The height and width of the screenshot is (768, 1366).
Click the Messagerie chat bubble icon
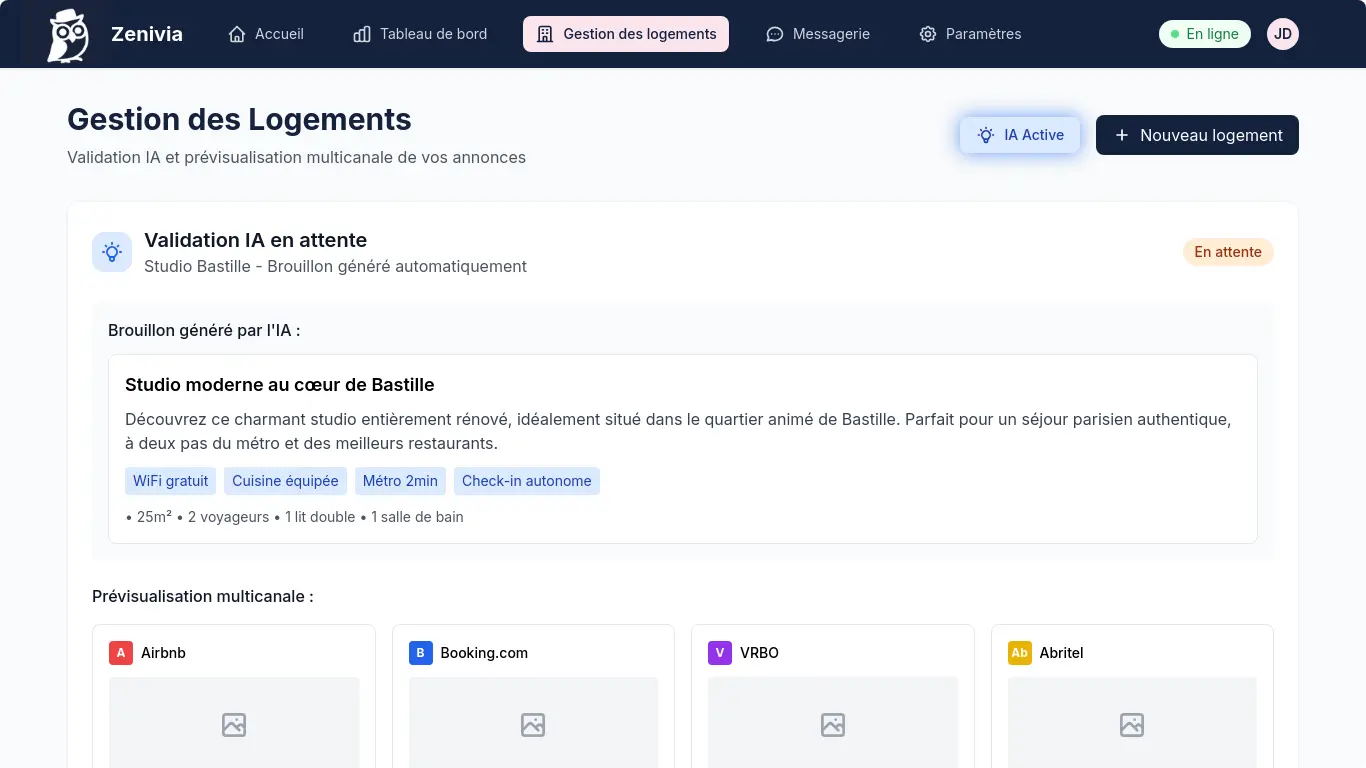[774, 33]
